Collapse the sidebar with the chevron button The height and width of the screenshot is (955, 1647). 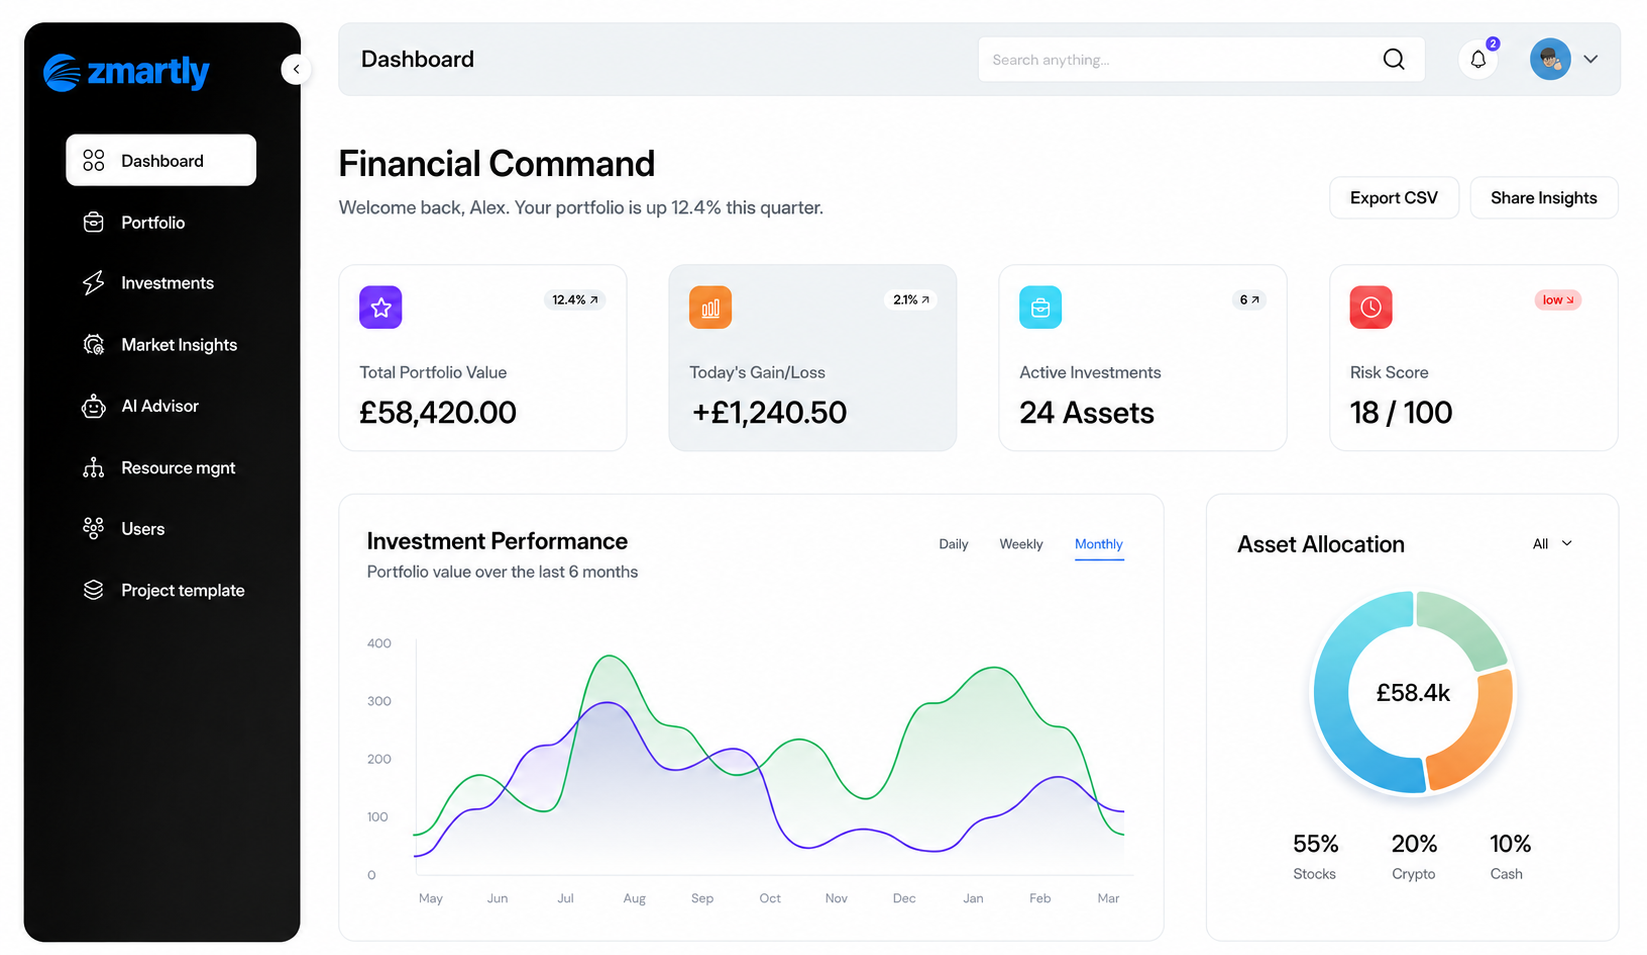296,69
